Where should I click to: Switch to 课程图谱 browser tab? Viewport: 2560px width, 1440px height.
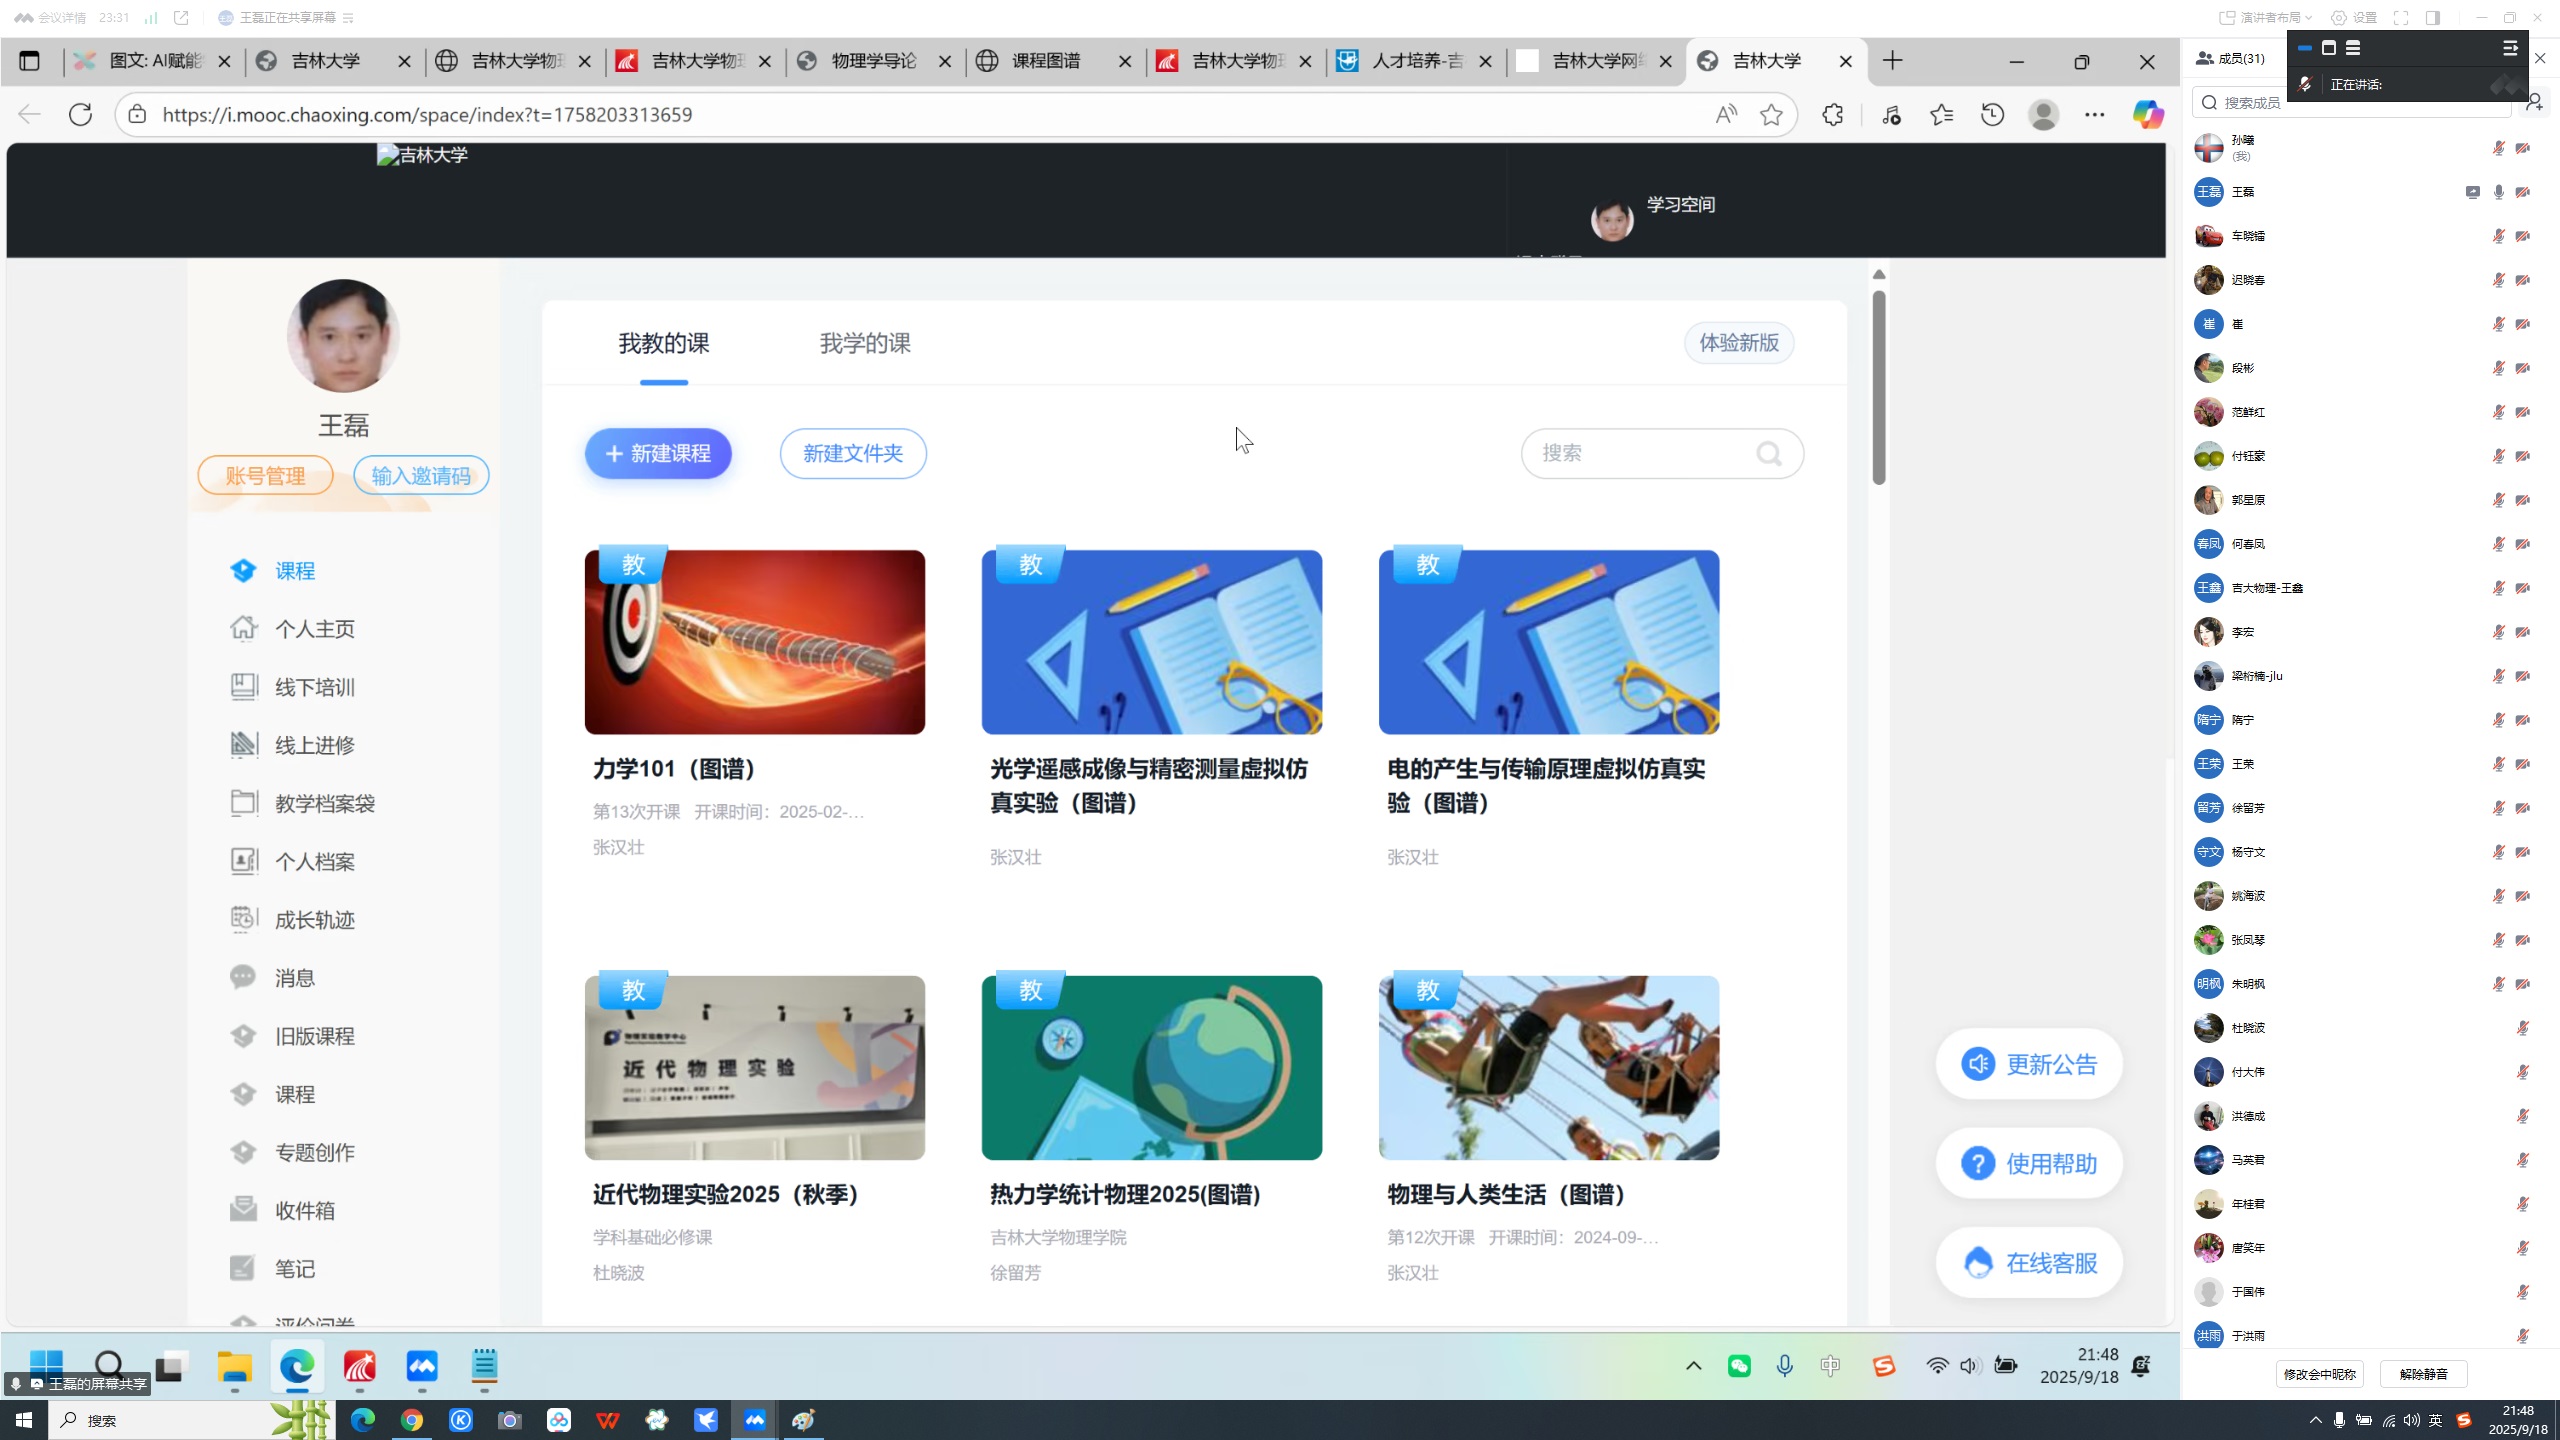(1046, 61)
